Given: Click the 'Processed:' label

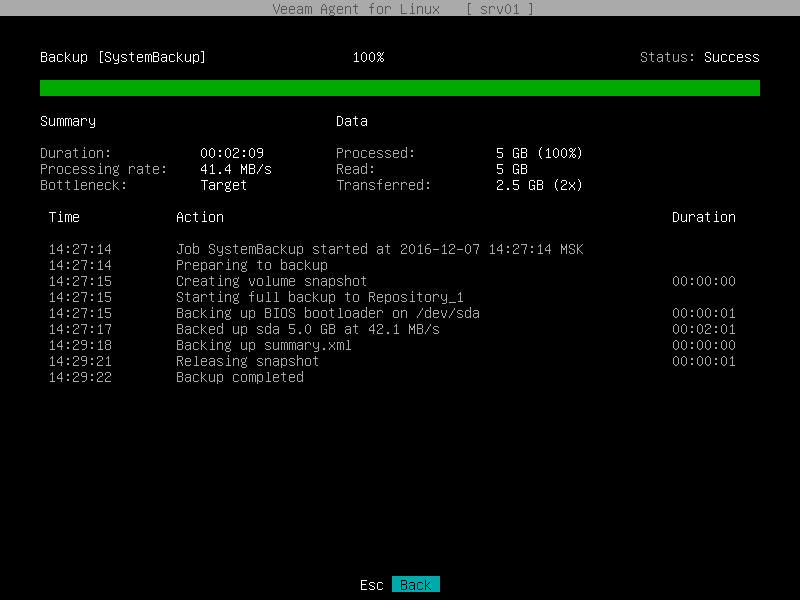Looking at the screenshot, I should pyautogui.click(x=376, y=153).
